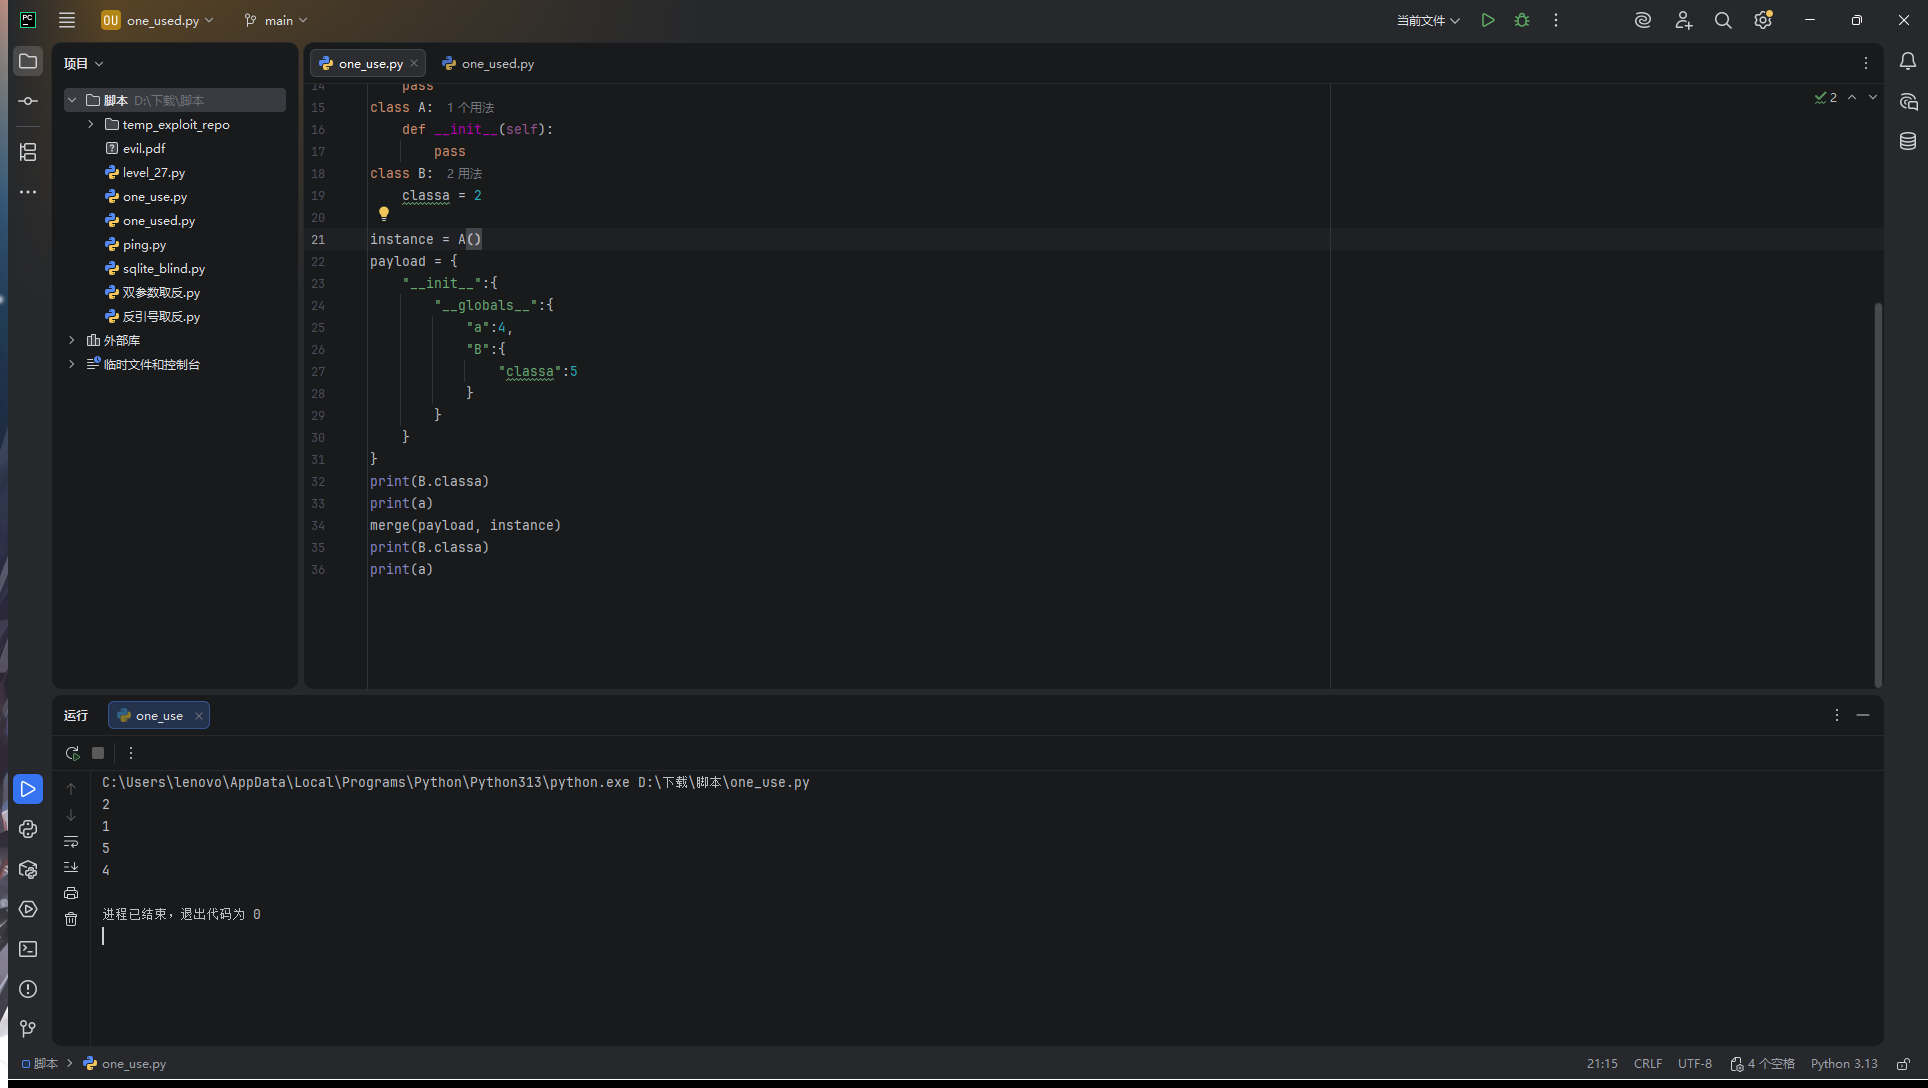Open the Python Console tool window
Screen dimensions: 1928x1088
point(28,829)
